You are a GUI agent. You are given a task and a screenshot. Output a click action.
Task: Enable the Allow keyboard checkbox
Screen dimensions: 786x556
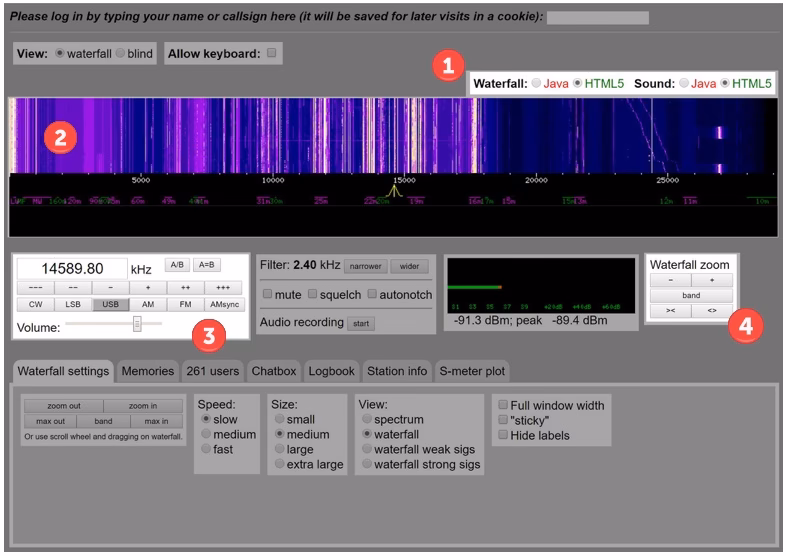(272, 53)
